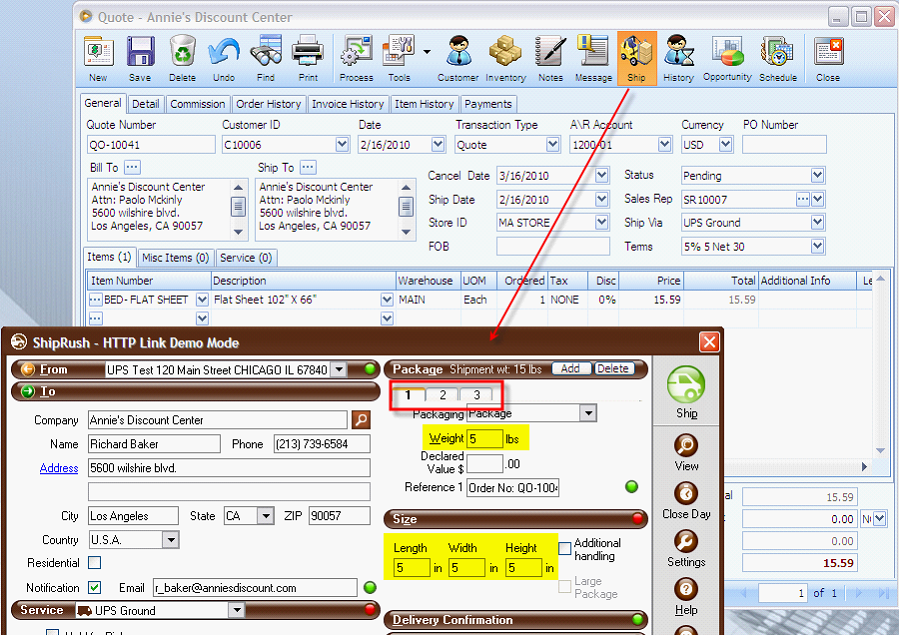Open ShipRush Help question mark icon
Image resolution: width=900 pixels, height=636 pixels.
click(686, 589)
